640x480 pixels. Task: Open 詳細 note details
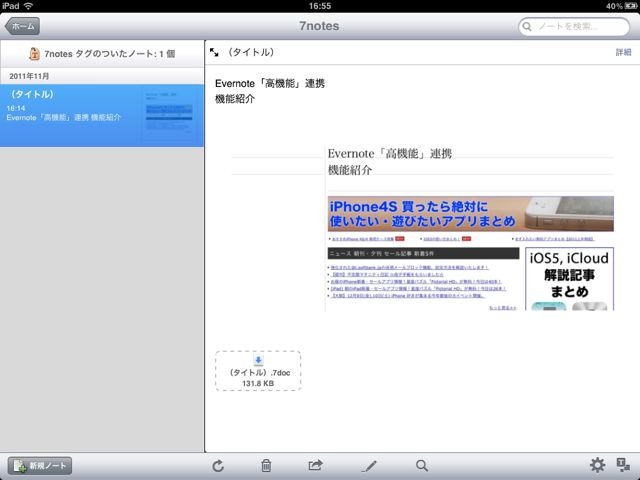tap(623, 52)
